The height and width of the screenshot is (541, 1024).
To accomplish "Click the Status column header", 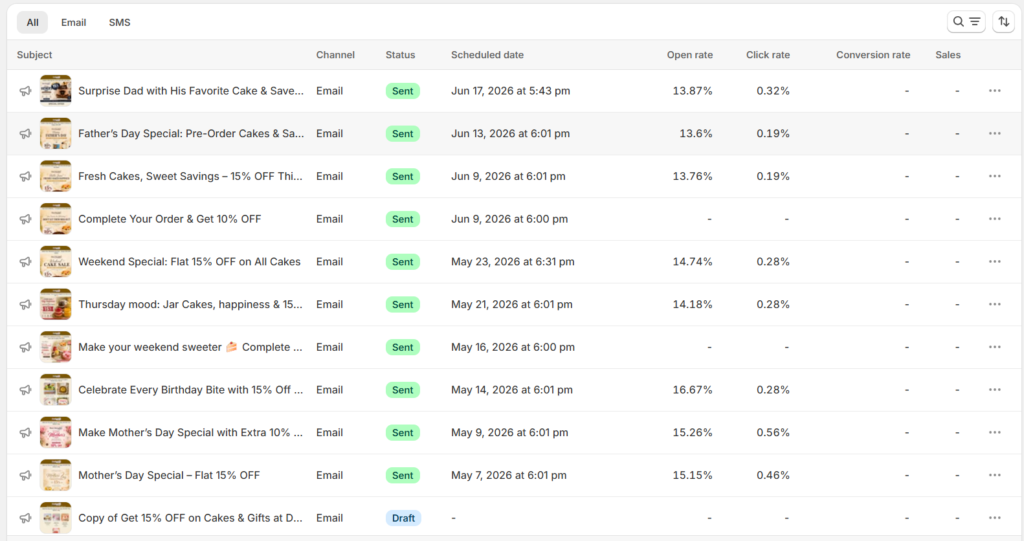I will click(400, 55).
